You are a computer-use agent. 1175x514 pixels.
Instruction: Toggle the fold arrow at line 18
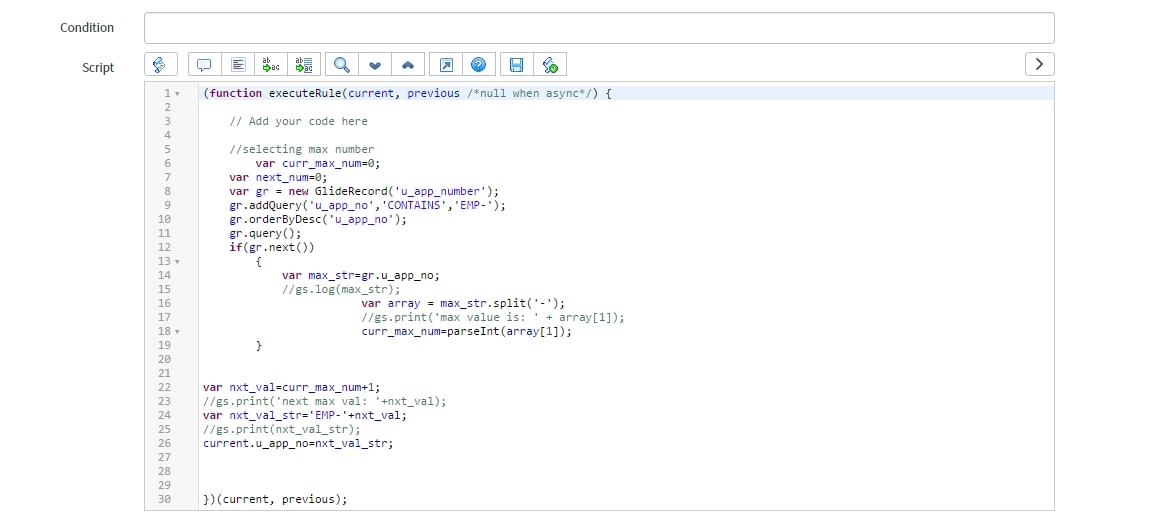177,331
